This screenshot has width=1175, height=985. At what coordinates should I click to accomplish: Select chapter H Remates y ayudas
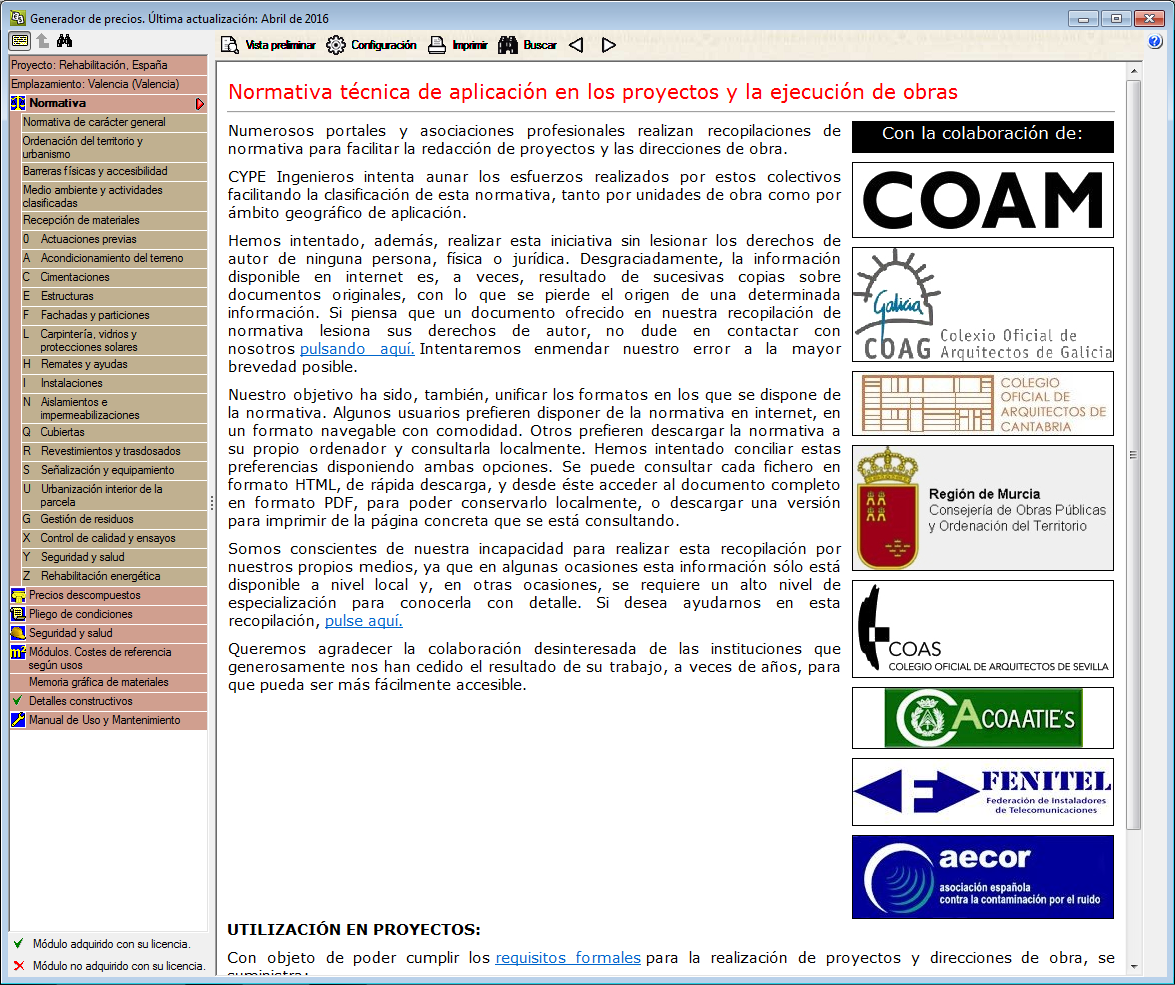coord(115,364)
